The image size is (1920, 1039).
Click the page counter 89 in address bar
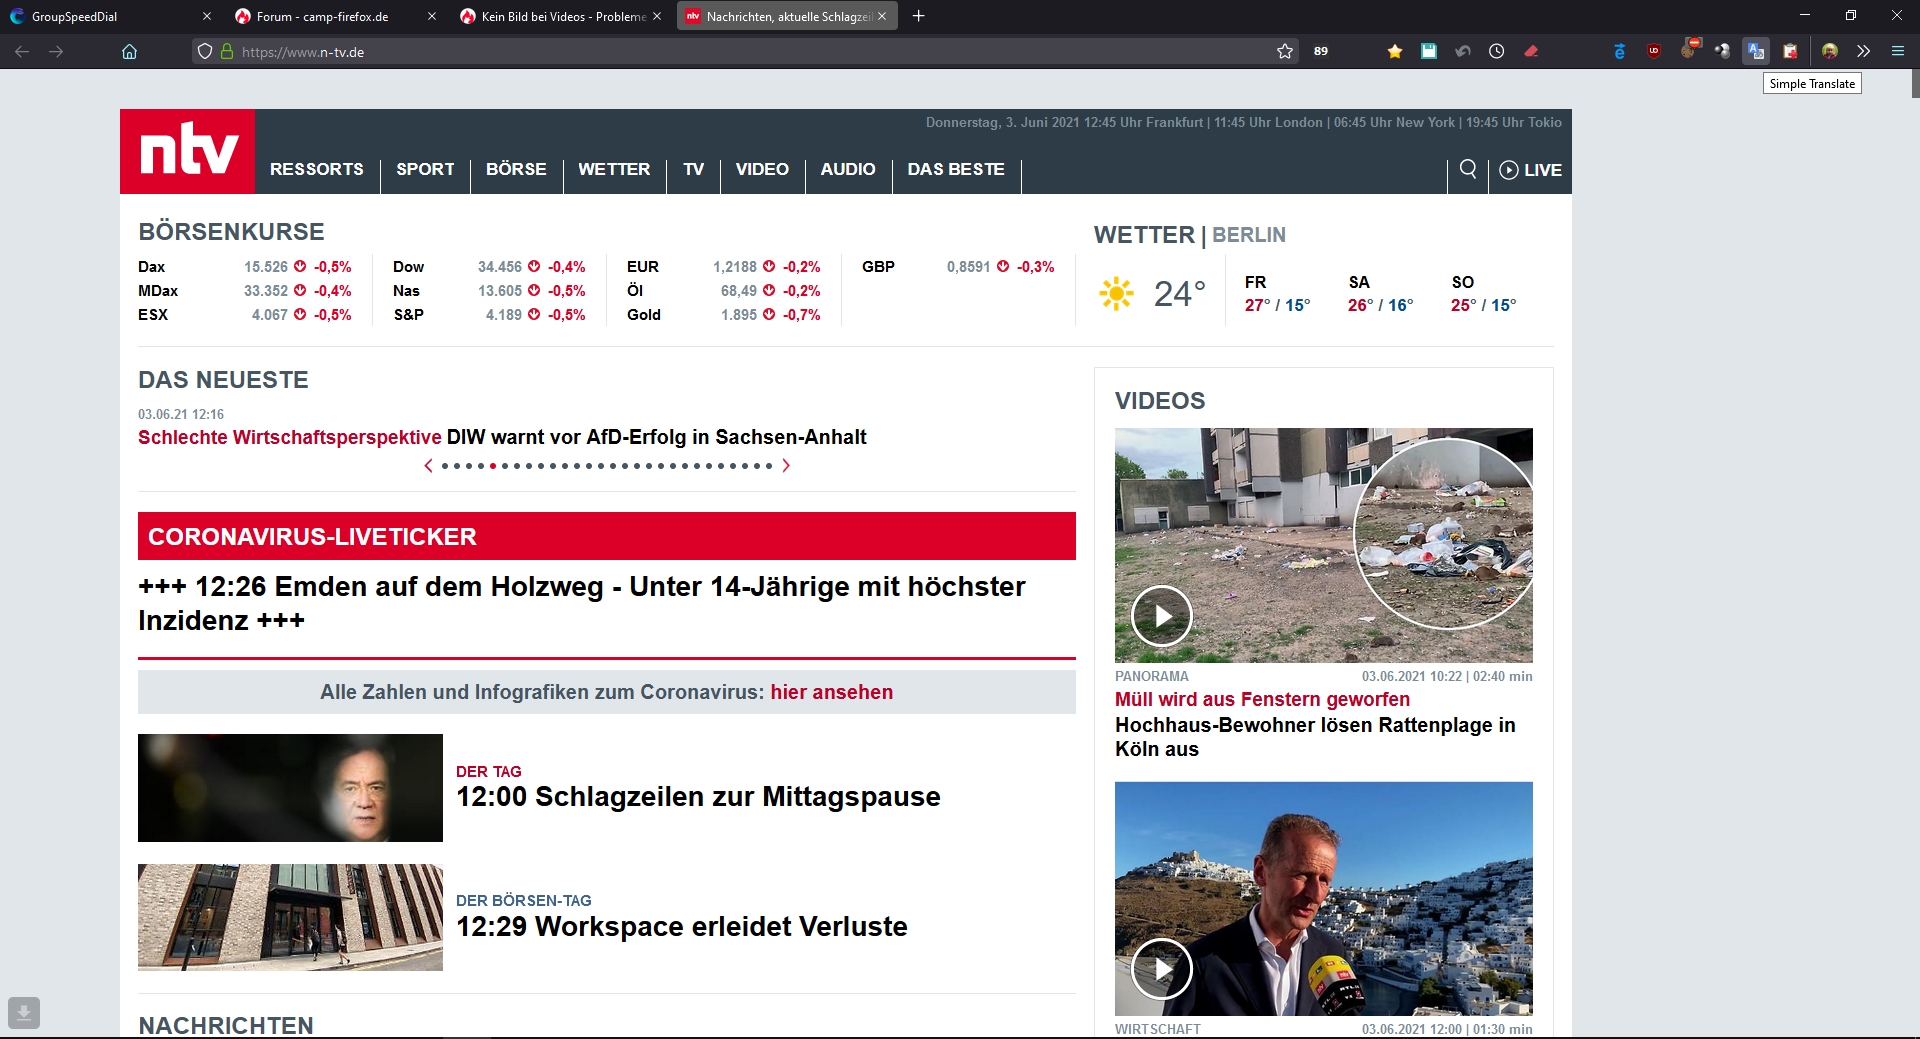point(1321,51)
